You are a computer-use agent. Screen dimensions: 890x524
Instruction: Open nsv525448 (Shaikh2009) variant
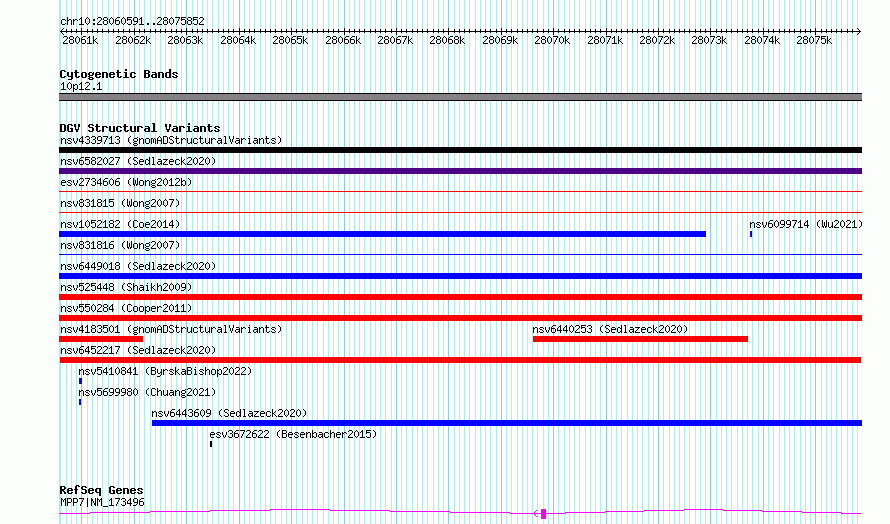[126, 287]
